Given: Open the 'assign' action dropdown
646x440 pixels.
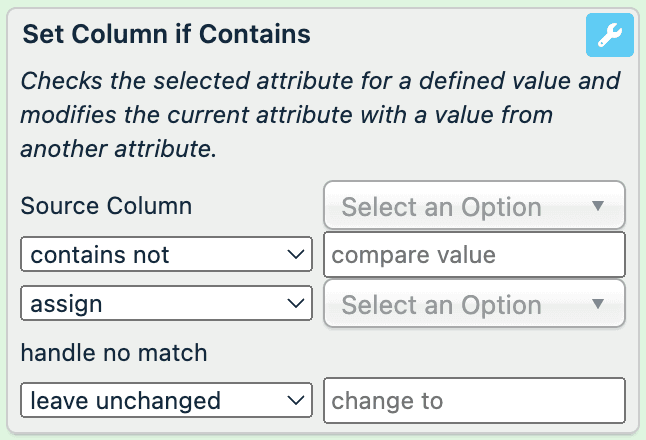Looking at the screenshot, I should click(x=165, y=303).
